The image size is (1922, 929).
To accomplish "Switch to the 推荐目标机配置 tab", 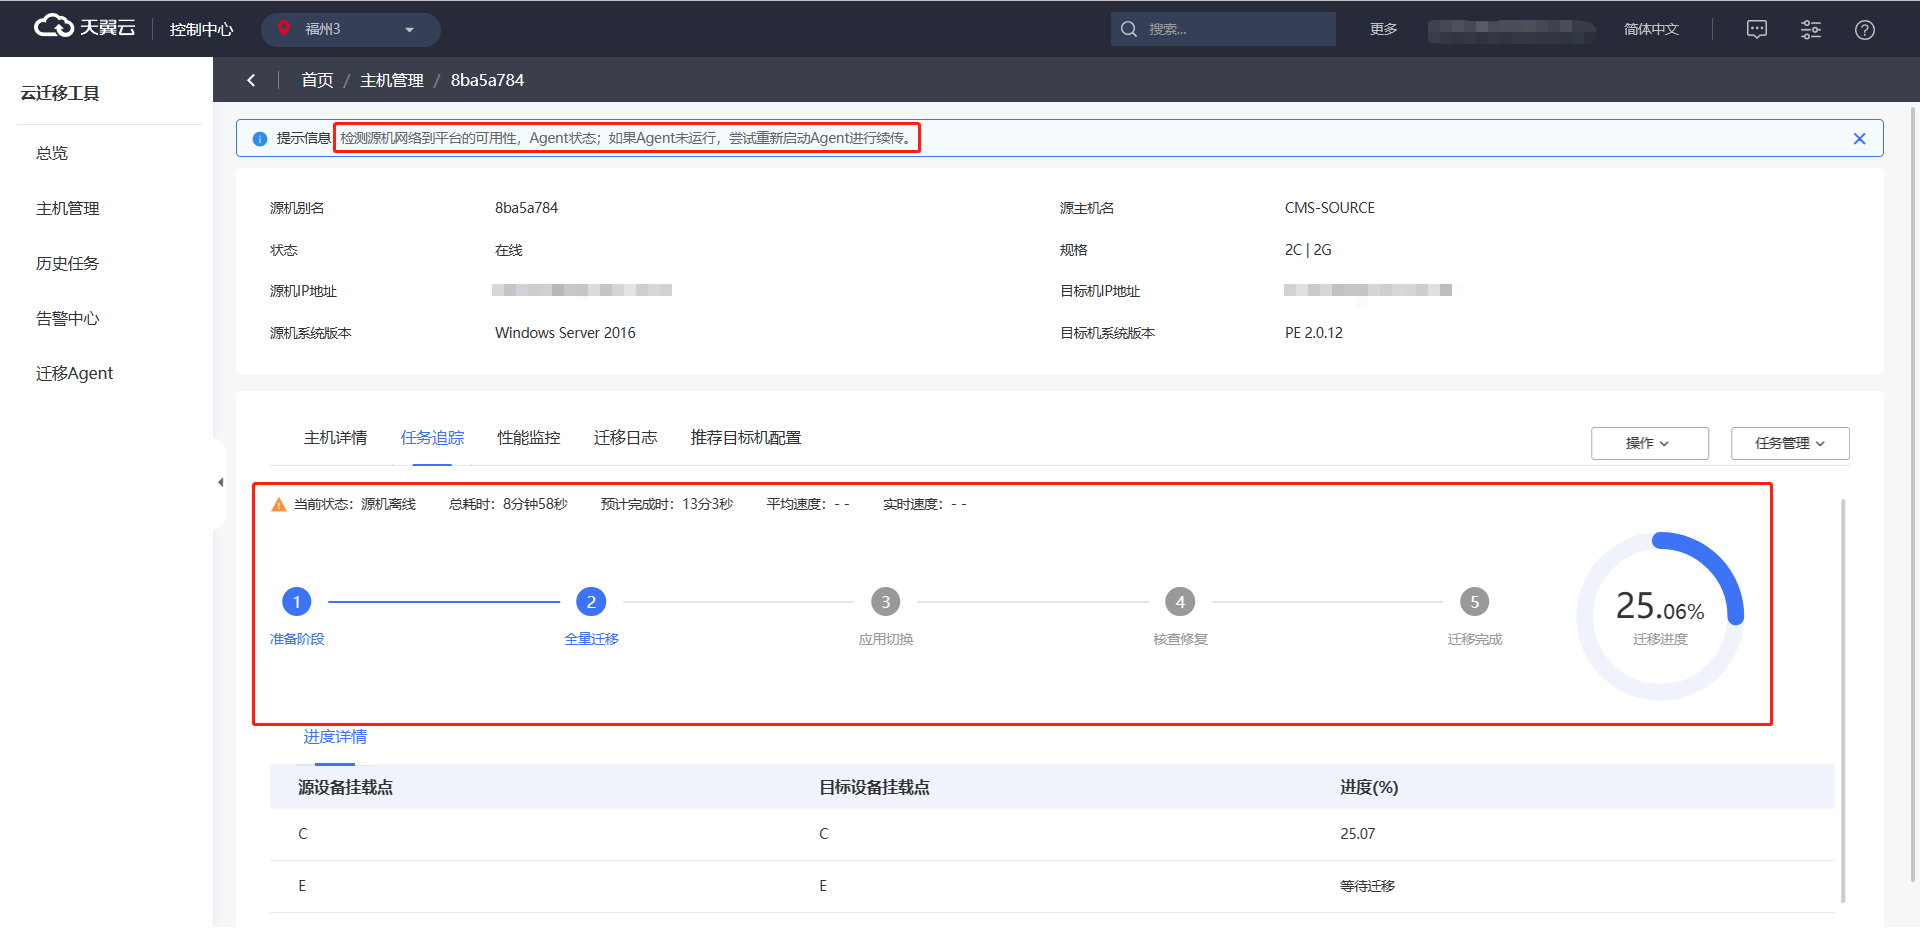I will 746,438.
